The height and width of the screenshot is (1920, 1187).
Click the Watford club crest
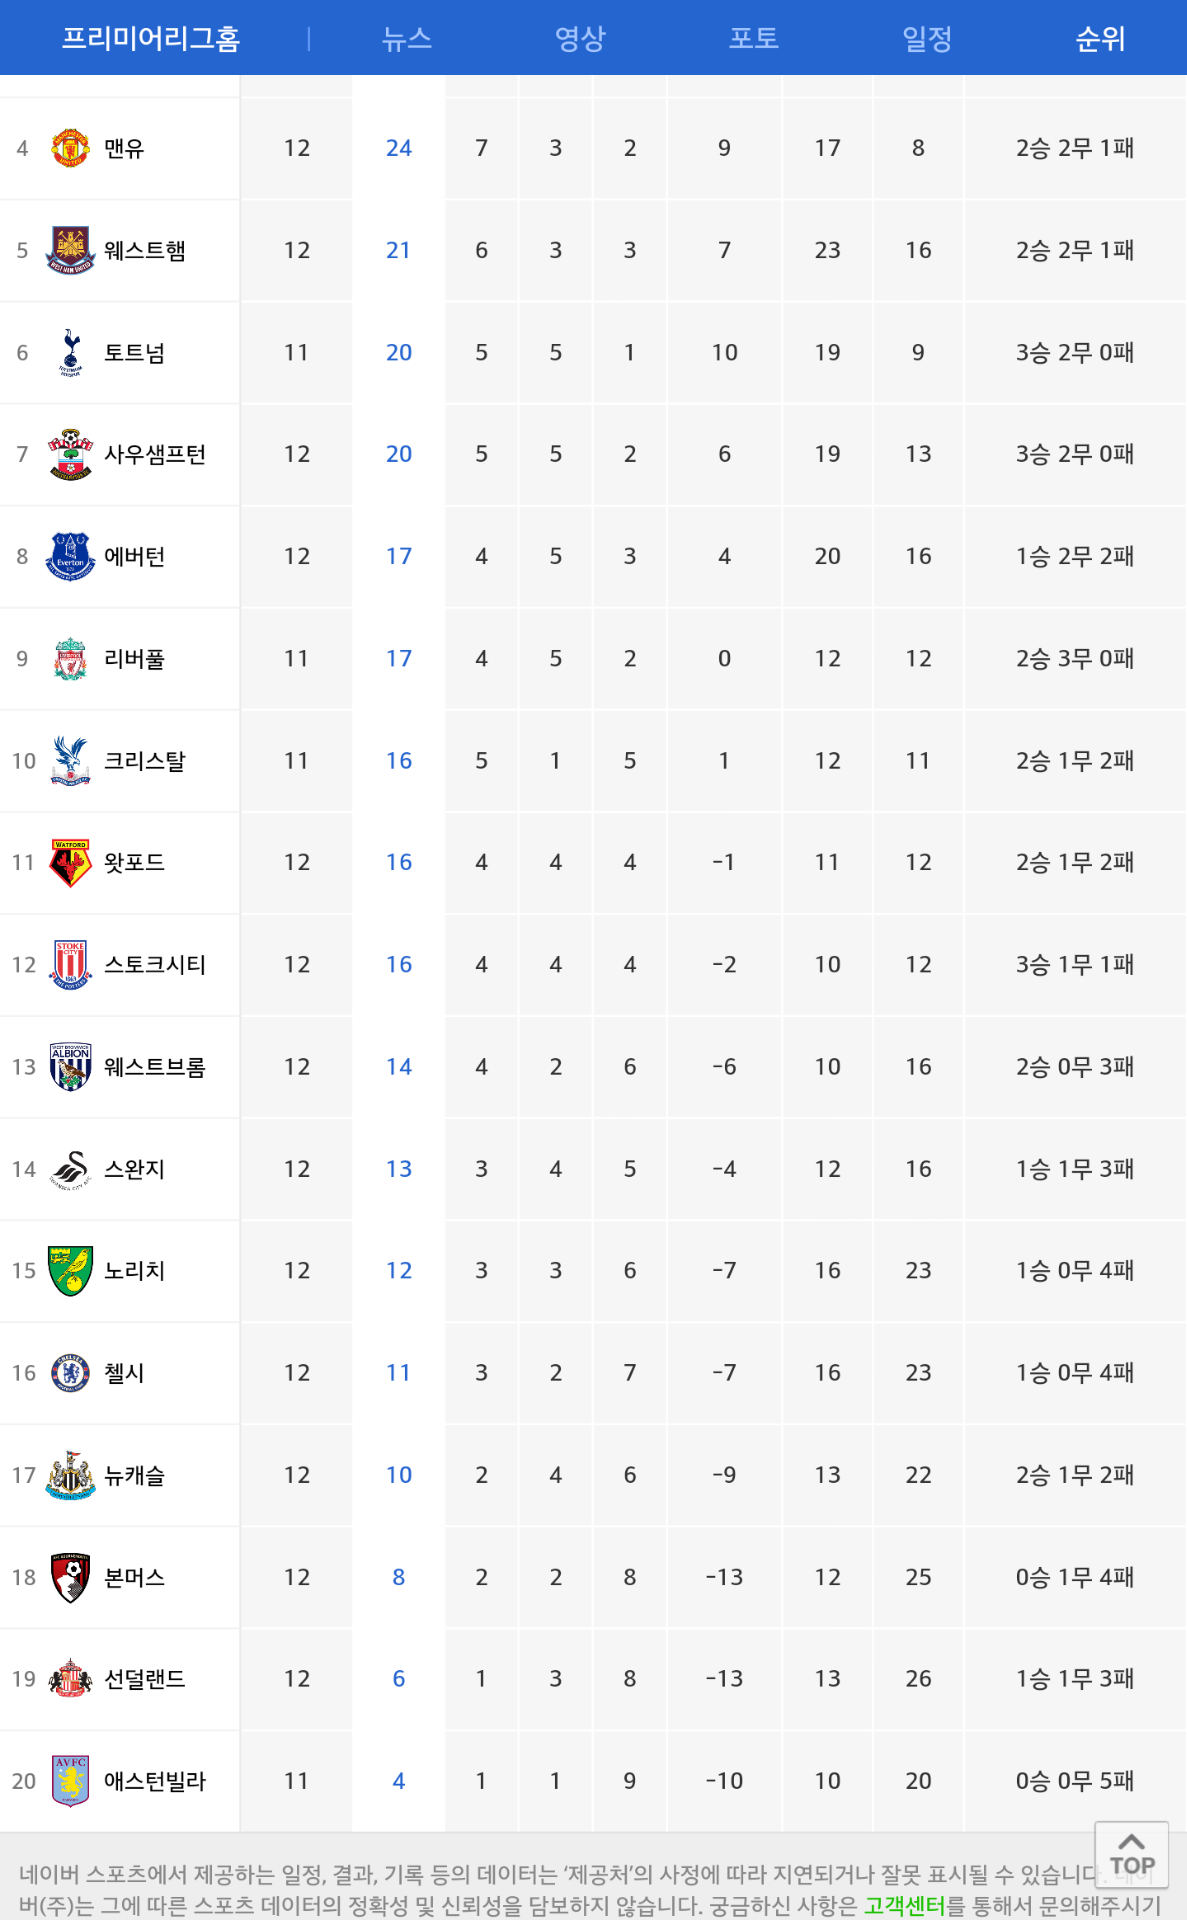[x=70, y=862]
